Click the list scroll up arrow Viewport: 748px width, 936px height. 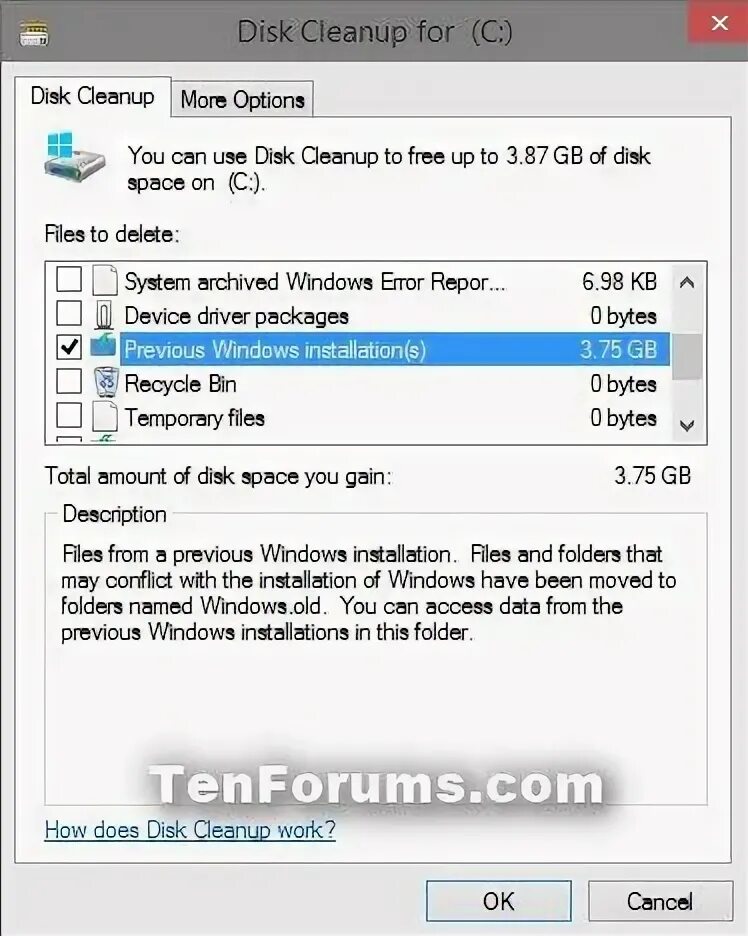click(x=687, y=282)
